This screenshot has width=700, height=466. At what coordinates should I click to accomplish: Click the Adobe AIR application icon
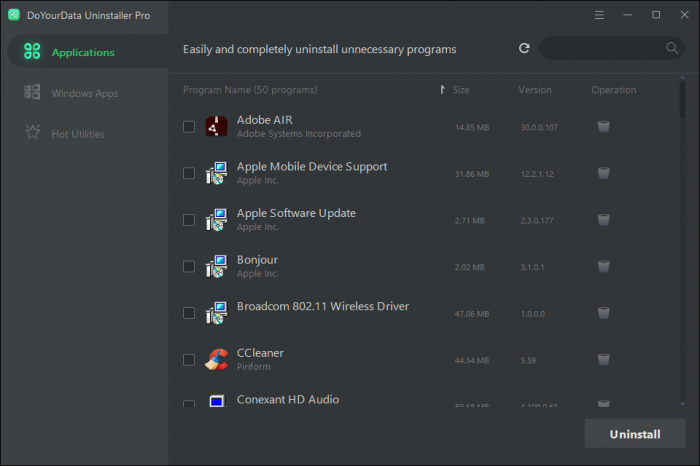click(x=217, y=126)
